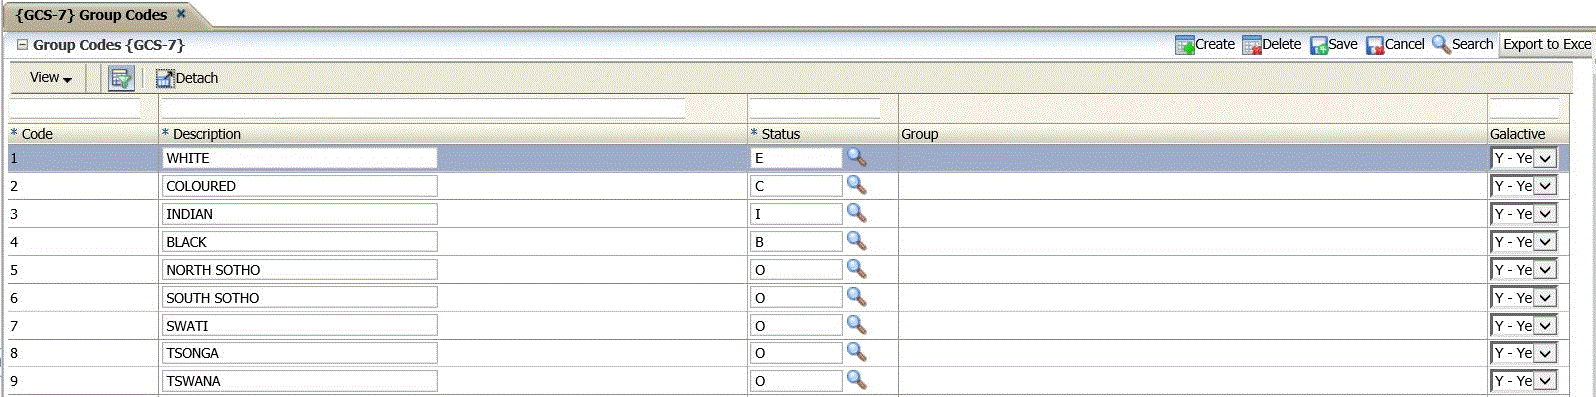Click the Cancel icon in toolbar
1596x397 pixels.
1375,45
